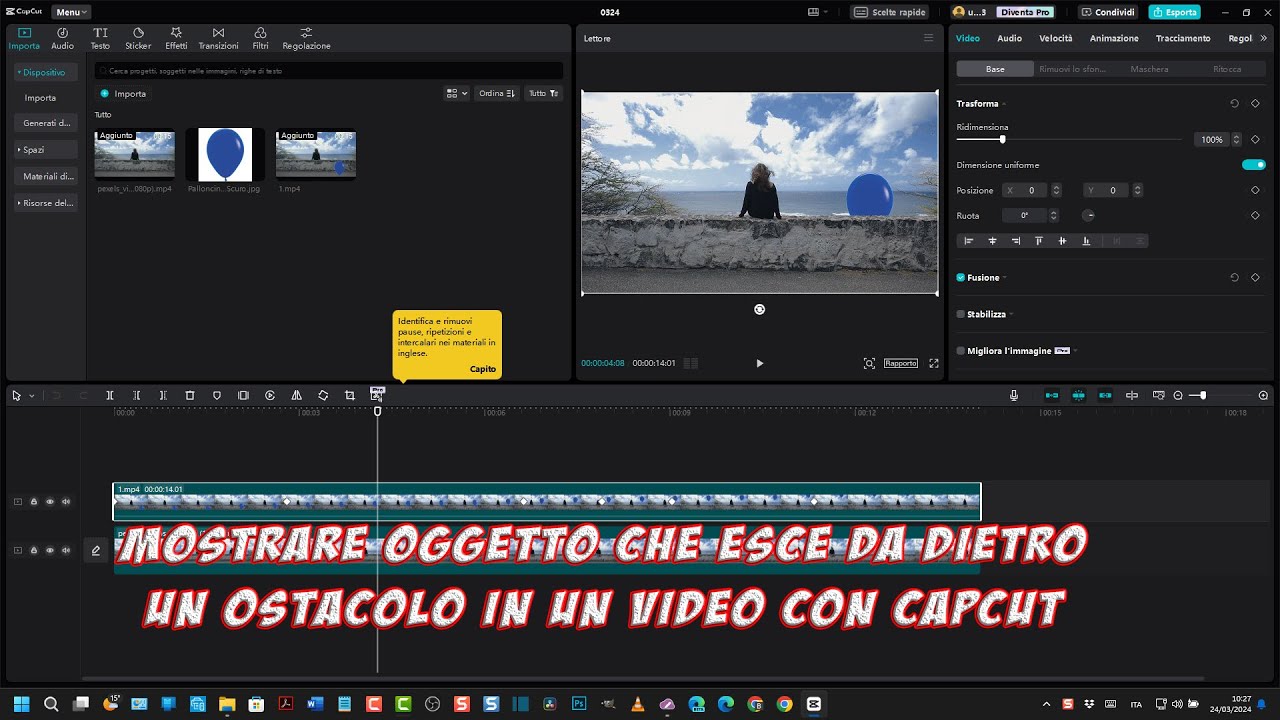Add a marker with the shield-shaped icon
The height and width of the screenshot is (720, 1280).
pos(217,396)
